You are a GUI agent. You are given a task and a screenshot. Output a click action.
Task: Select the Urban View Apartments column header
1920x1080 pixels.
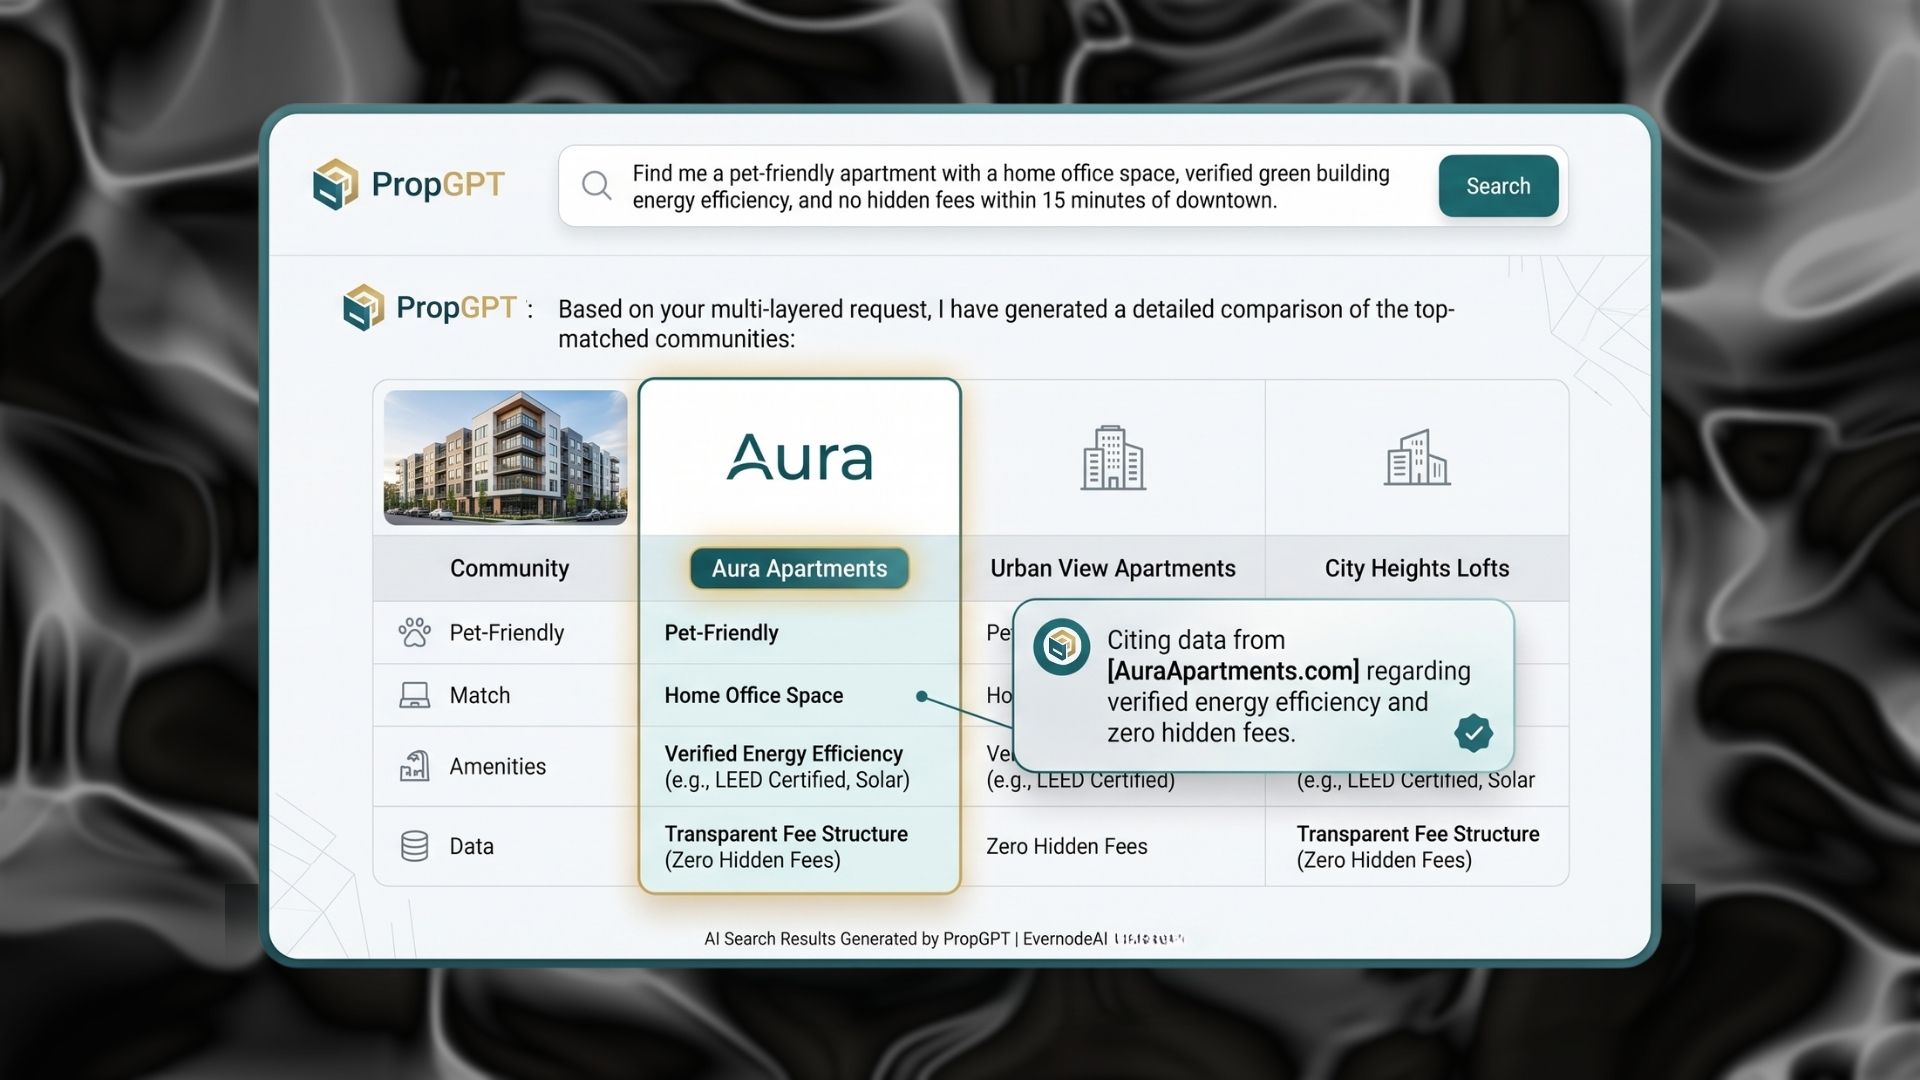(x=1113, y=568)
